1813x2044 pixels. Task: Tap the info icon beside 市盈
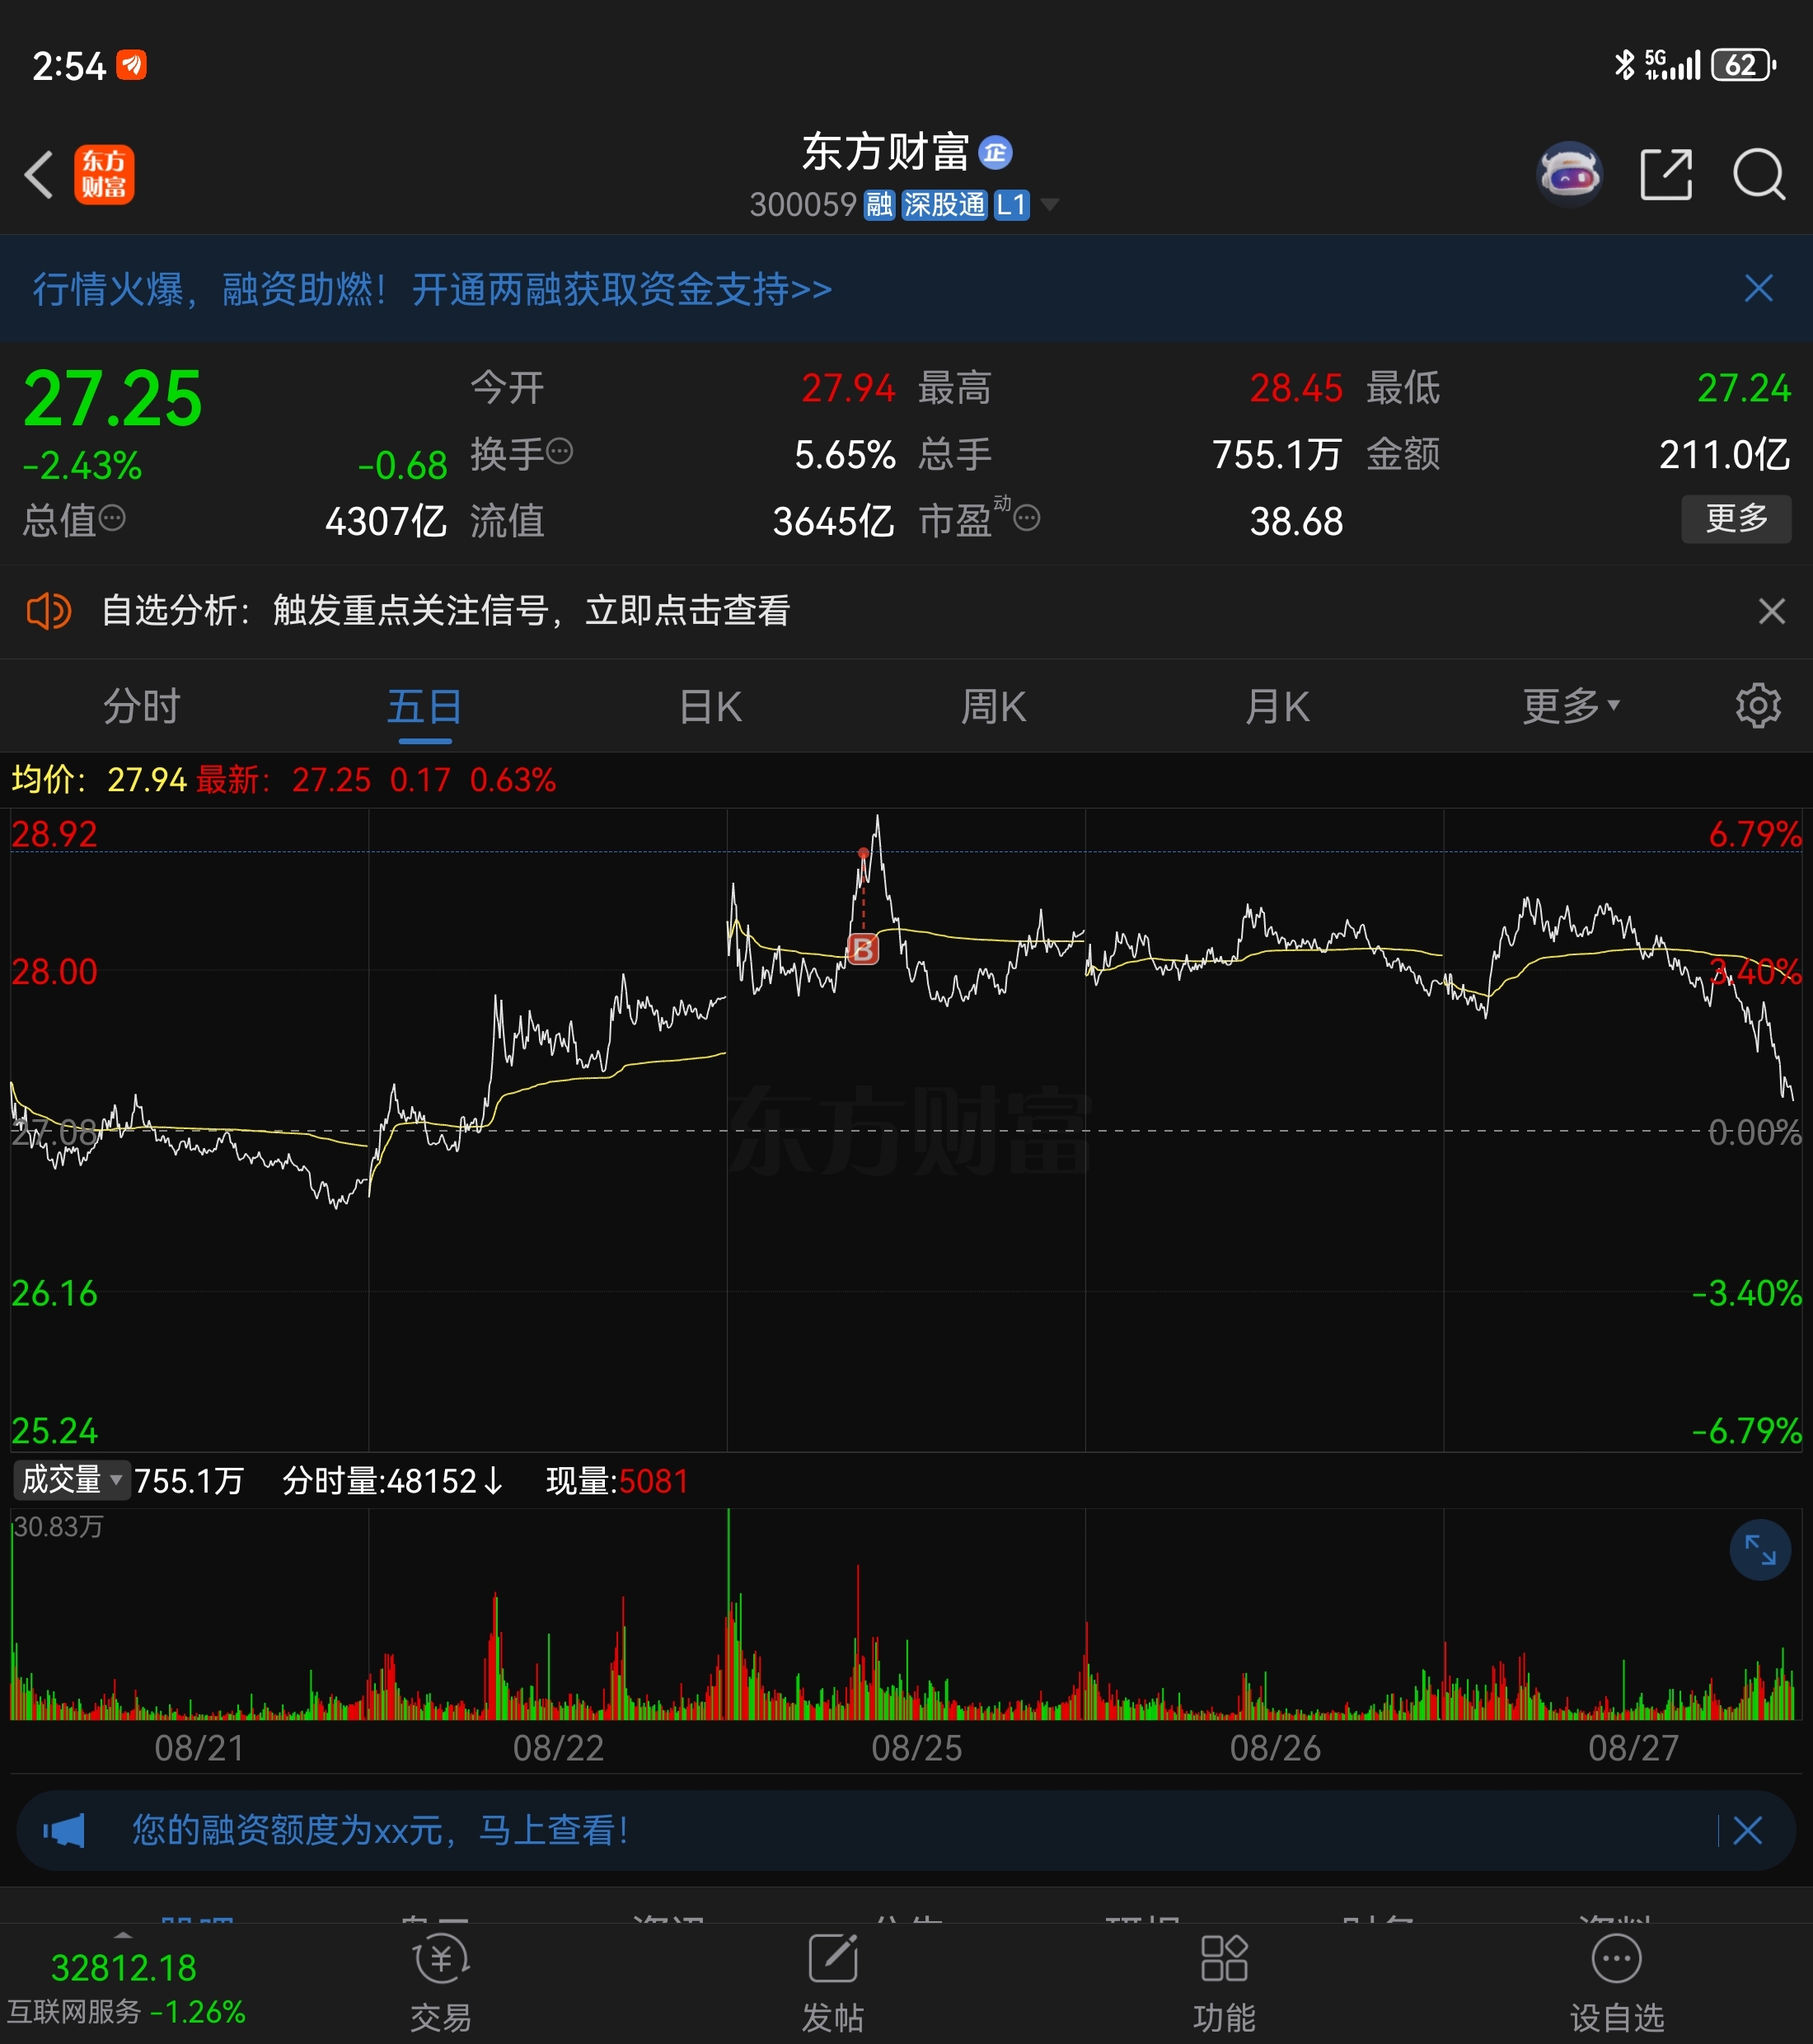[1027, 518]
